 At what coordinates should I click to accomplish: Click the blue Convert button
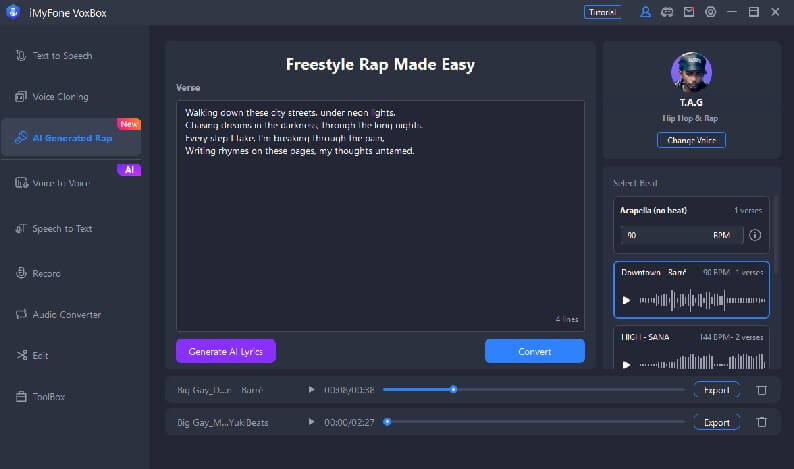point(535,351)
